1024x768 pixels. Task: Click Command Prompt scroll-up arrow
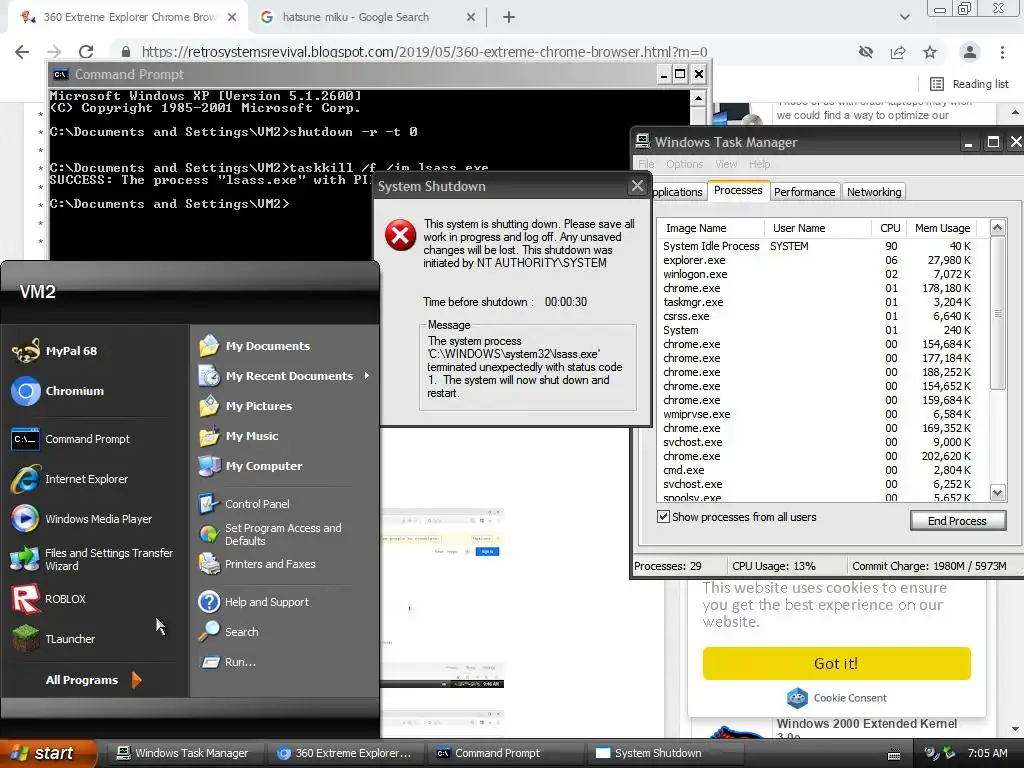click(698, 99)
